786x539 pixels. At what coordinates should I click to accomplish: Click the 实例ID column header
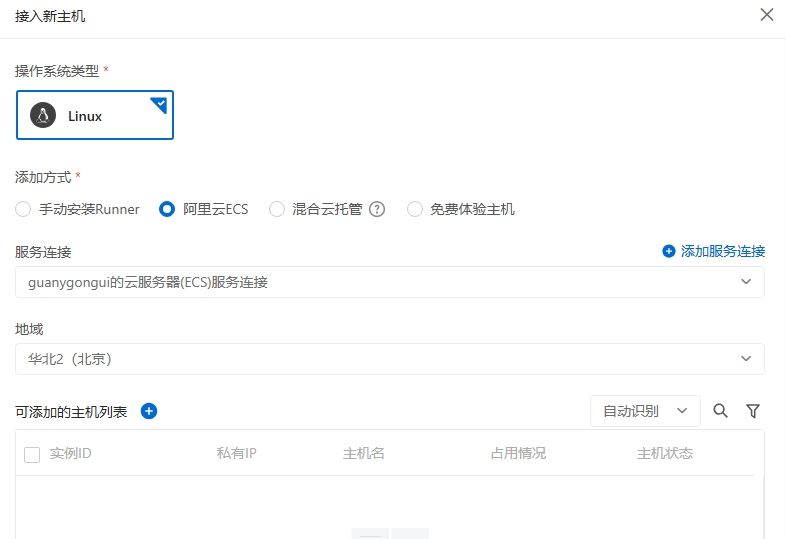(x=70, y=453)
